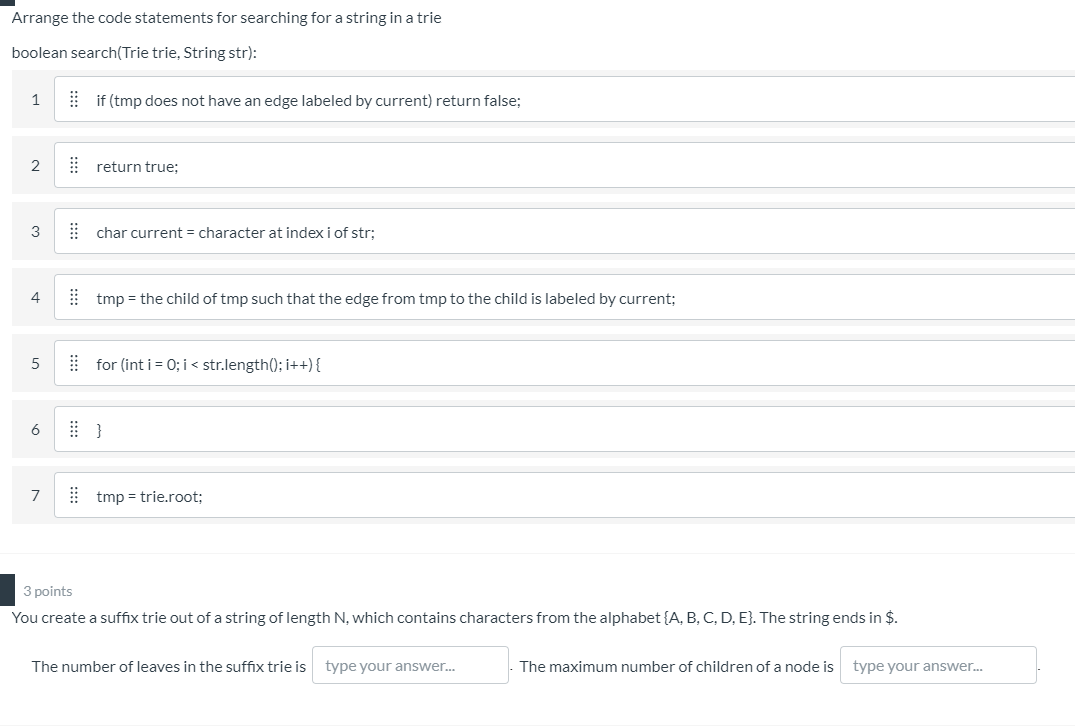Click the dark square beside '3 points'
The image size is (1075, 728).
click(8, 591)
